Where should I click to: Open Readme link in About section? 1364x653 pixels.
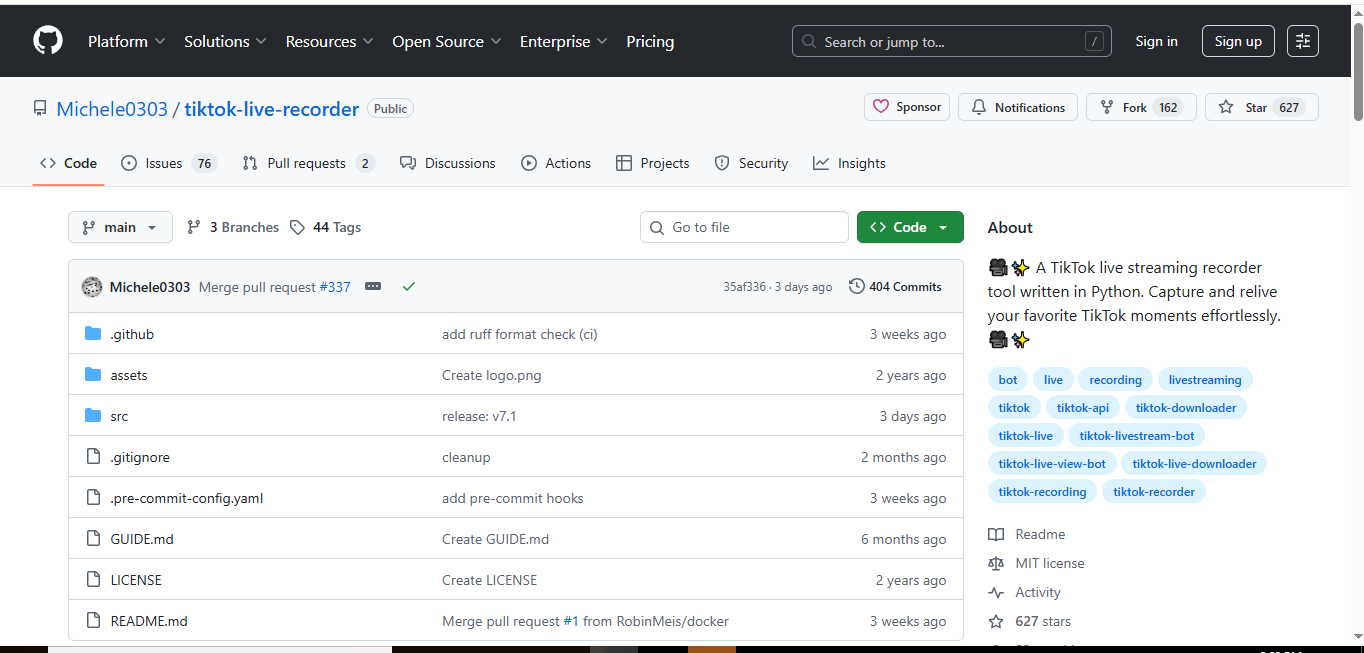pyautogui.click(x=1027, y=534)
